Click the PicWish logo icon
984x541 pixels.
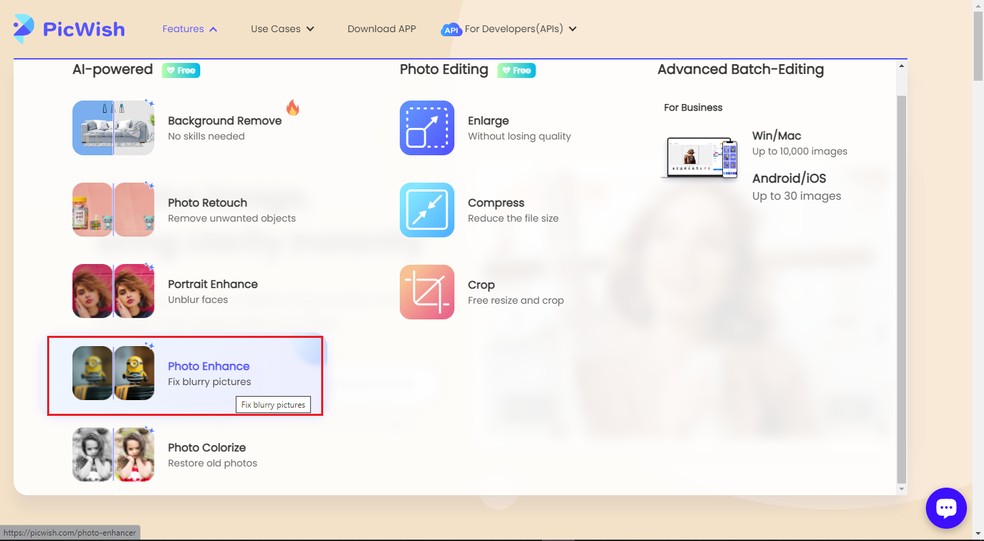coord(23,28)
